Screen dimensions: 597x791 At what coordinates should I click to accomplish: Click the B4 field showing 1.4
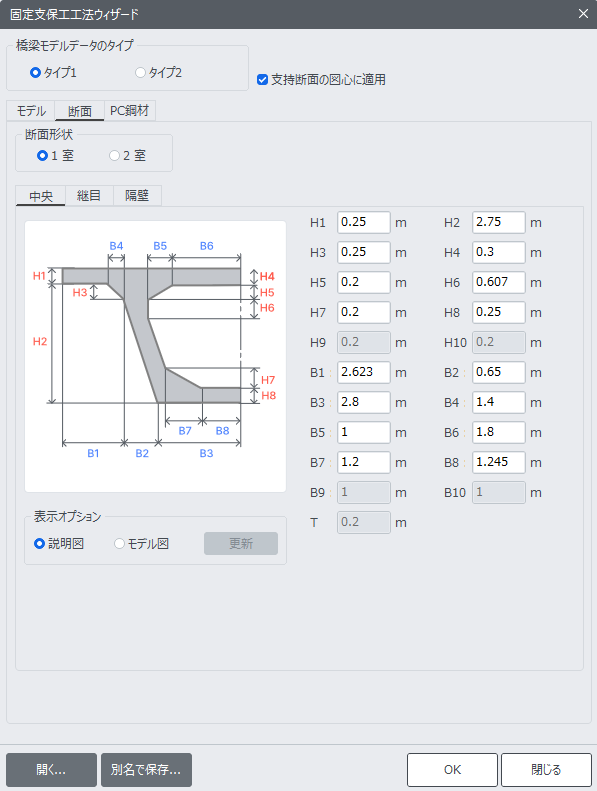coord(499,403)
